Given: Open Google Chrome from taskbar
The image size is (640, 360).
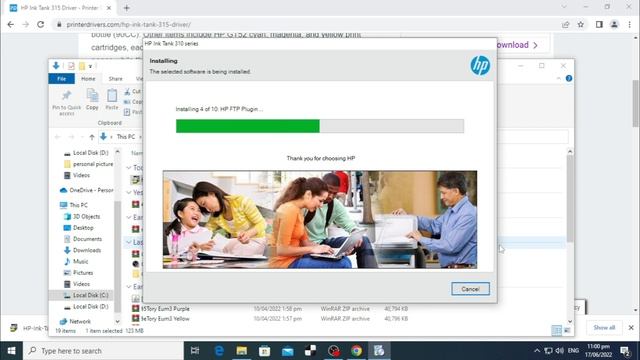Looking at the screenshot, I should (x=356, y=351).
